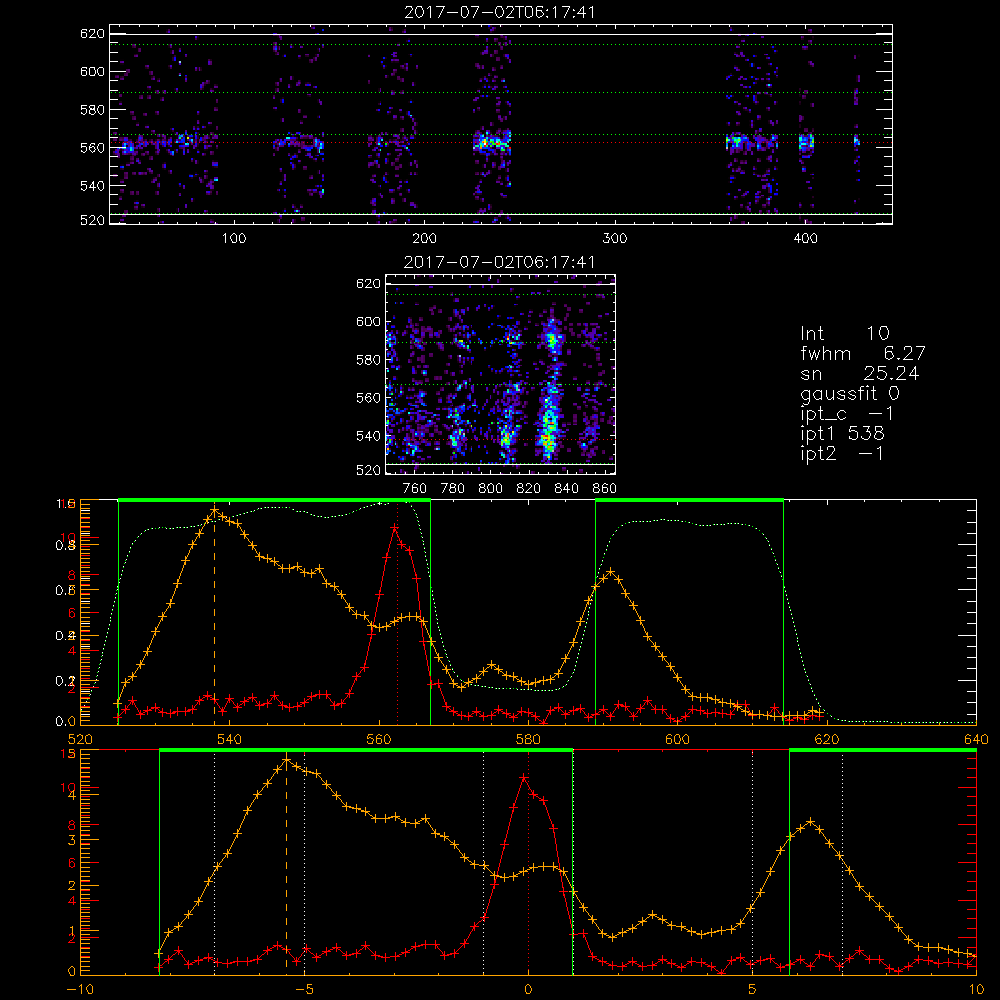The height and width of the screenshot is (1000, 1000).
Task: Click x-axis label 800 of middle spectrogram
Action: [x=490, y=489]
